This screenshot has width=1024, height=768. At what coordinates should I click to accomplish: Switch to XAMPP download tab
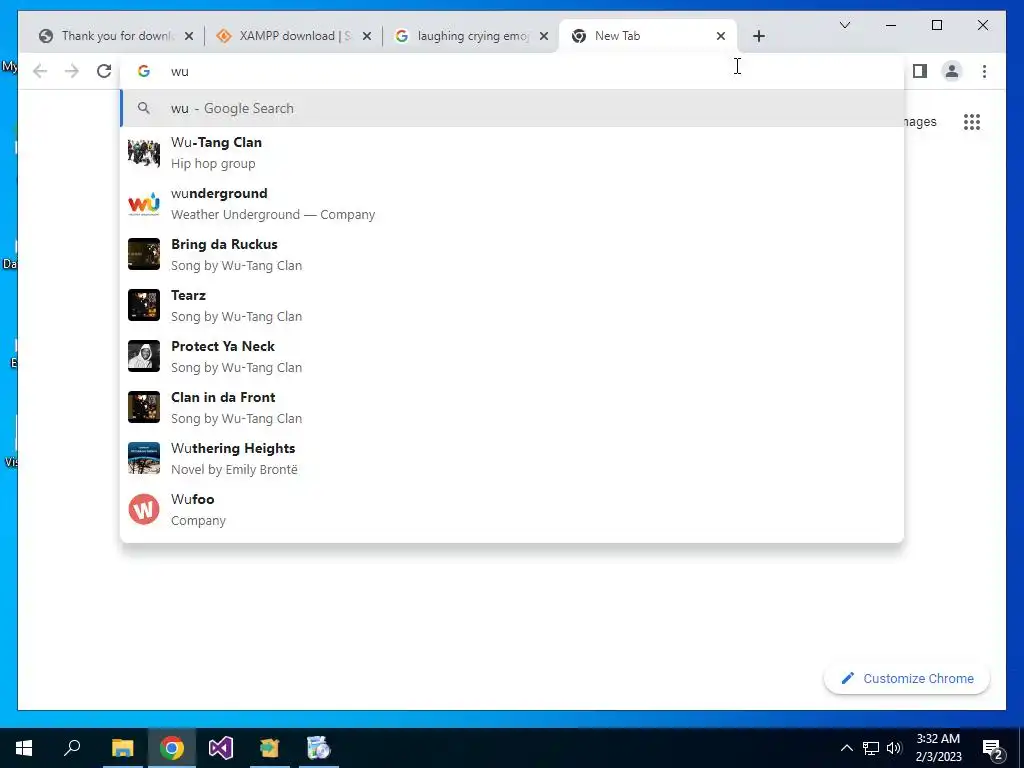[293, 36]
